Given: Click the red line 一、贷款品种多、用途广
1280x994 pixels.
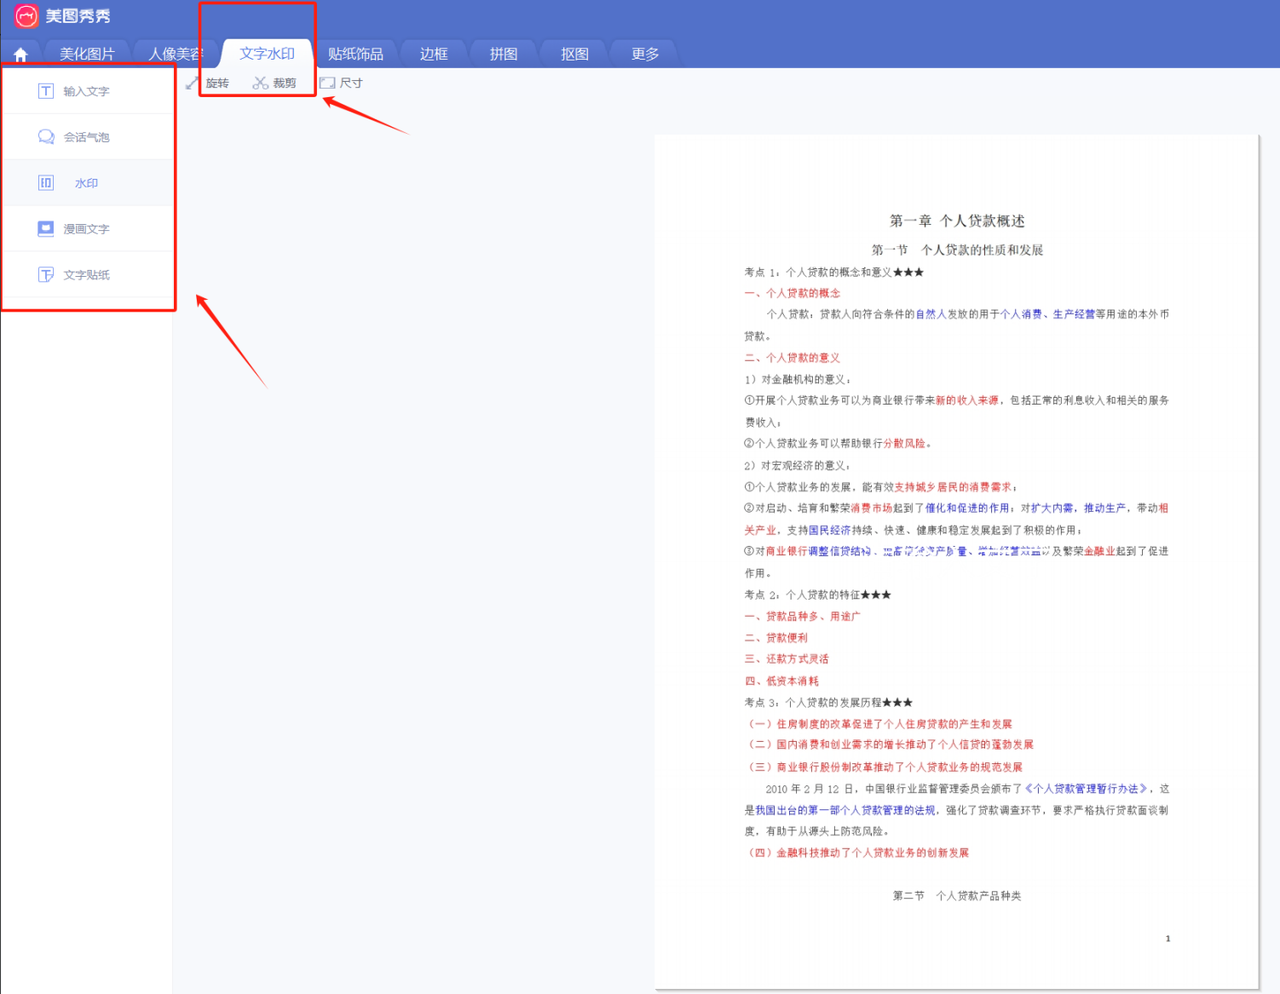Looking at the screenshot, I should 802,616.
